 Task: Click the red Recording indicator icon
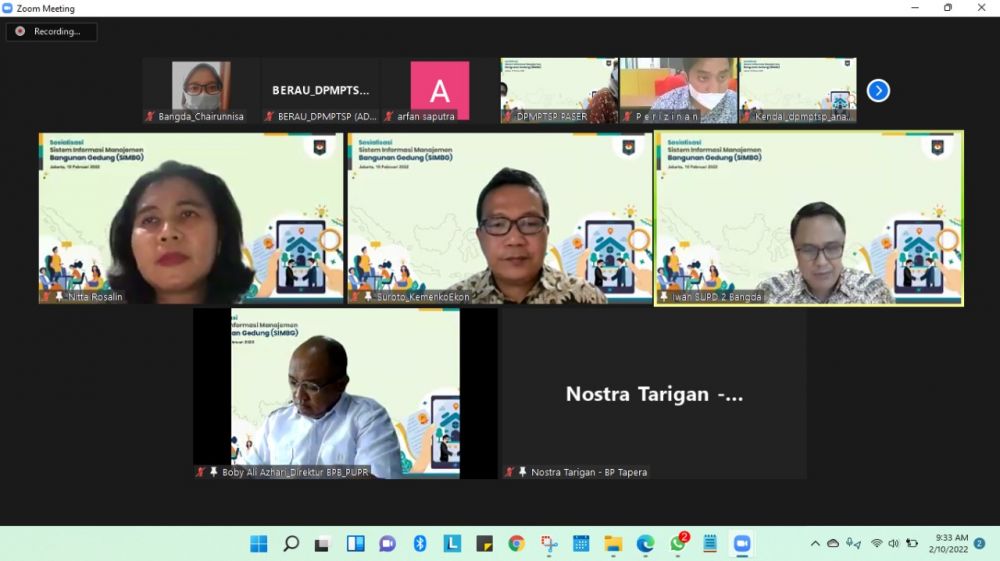click(20, 32)
